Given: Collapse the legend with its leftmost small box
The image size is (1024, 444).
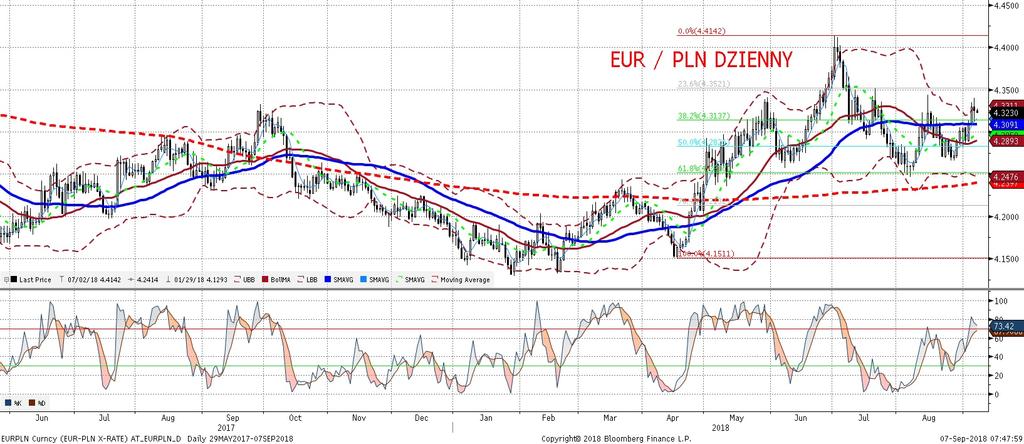Looking at the screenshot, I should [x=6, y=279].
